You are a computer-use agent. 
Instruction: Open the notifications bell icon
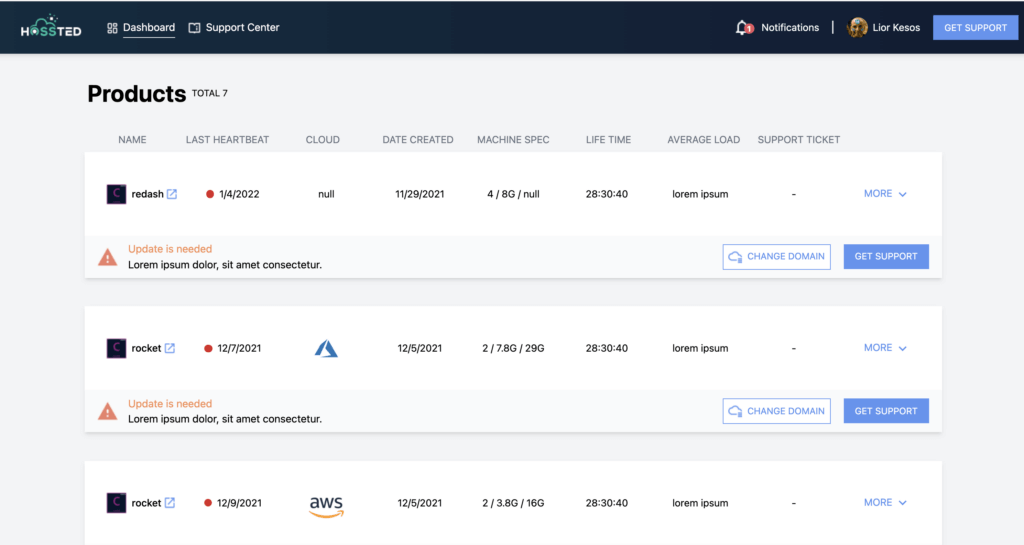click(x=743, y=27)
